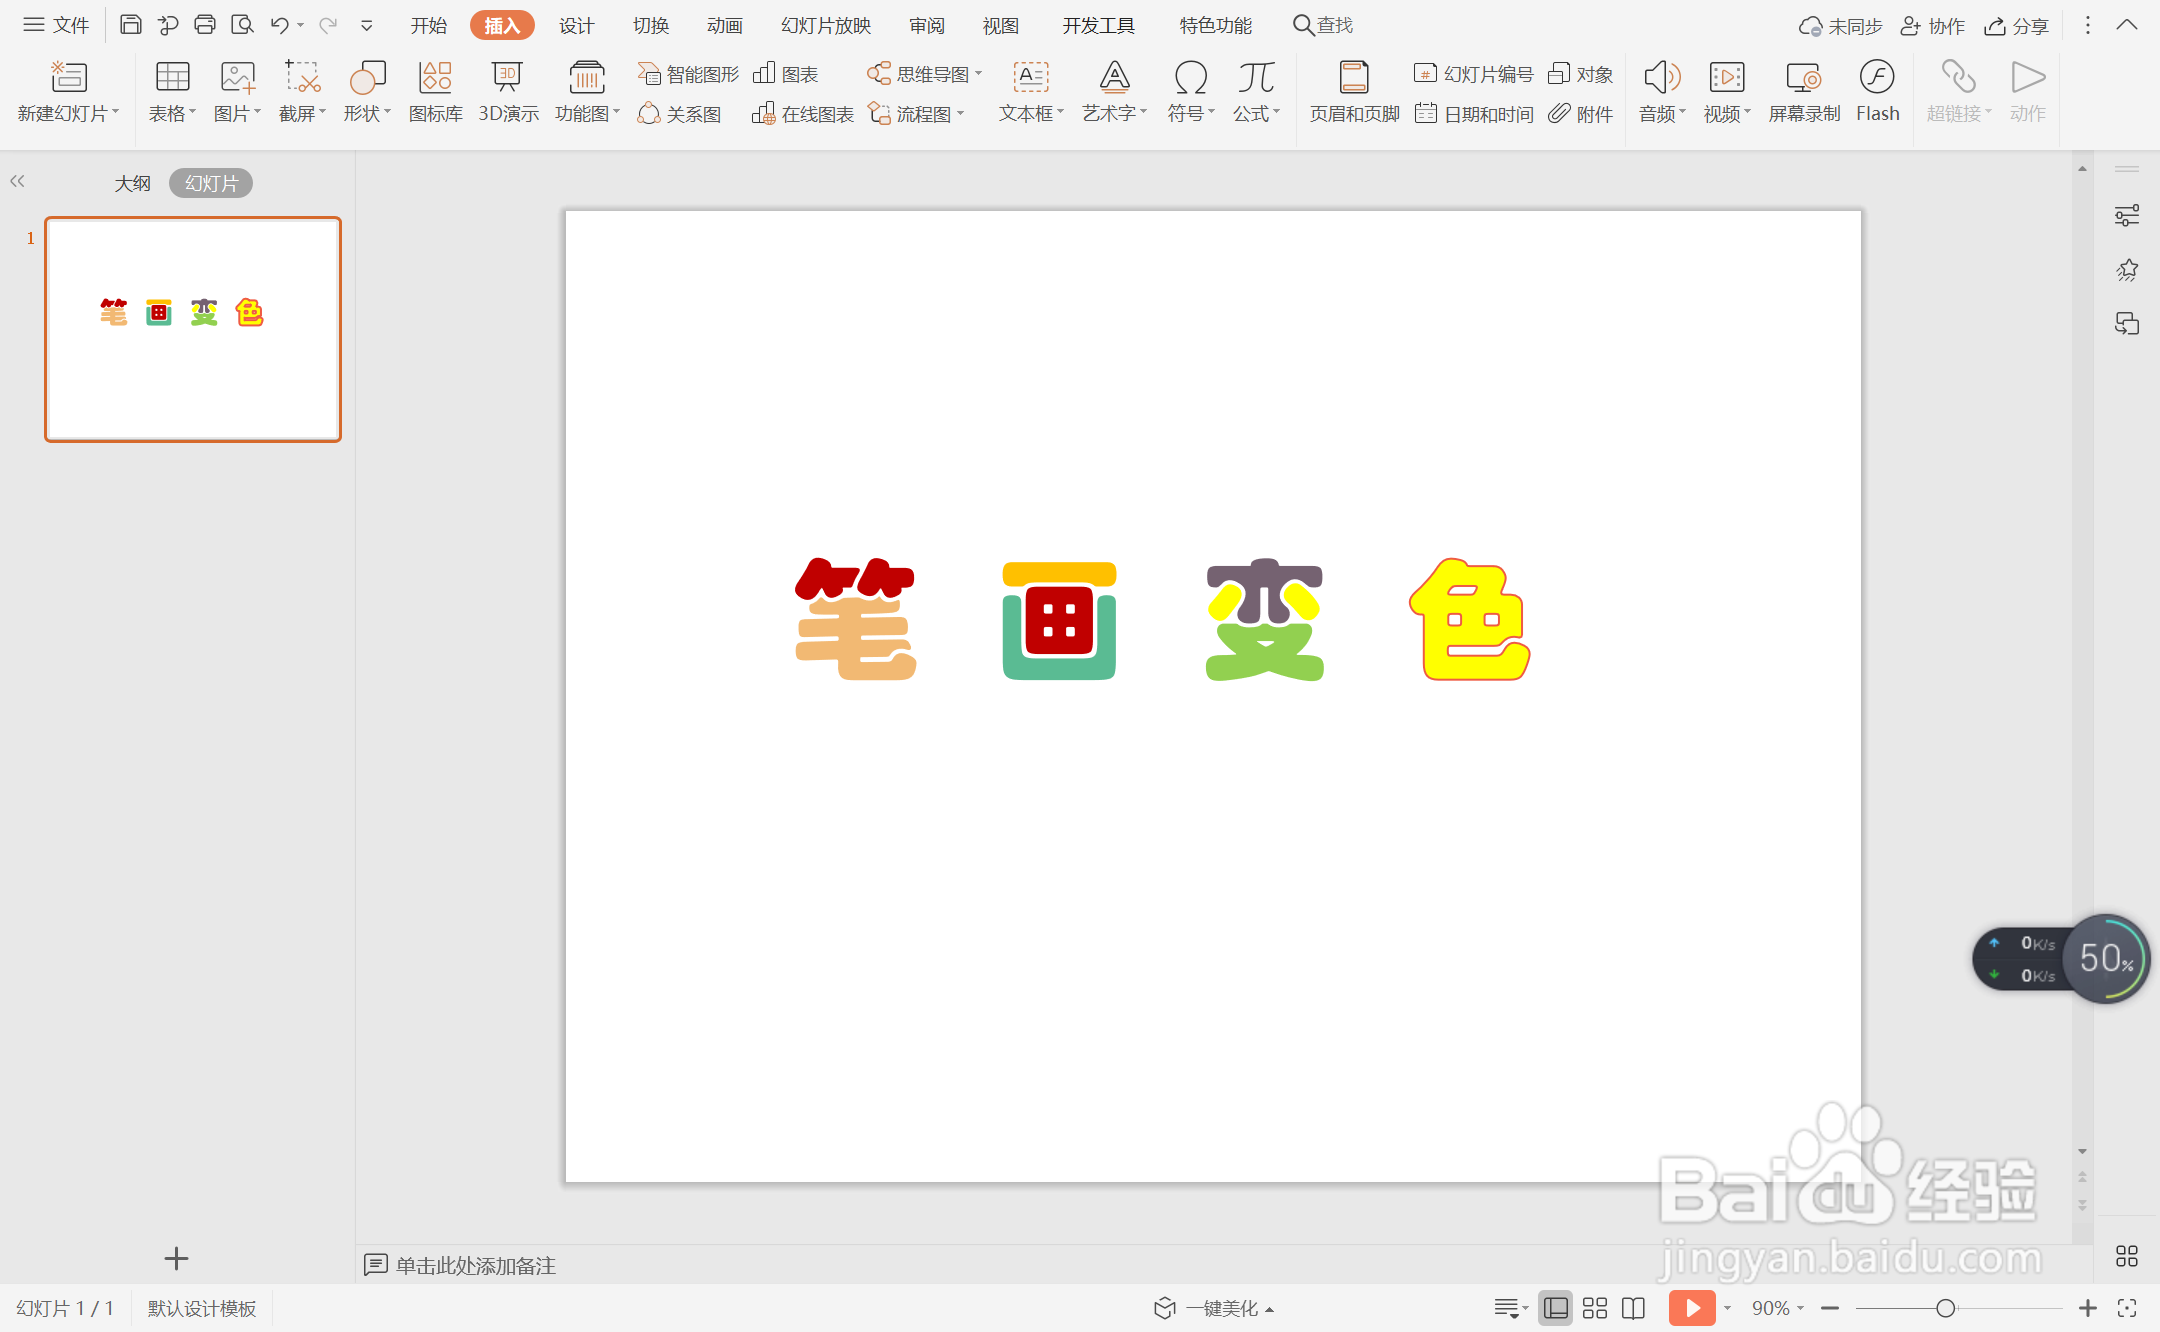Image resolution: width=2160 pixels, height=1332 pixels.
Task: Switch to the 大纲 outline view
Action: click(x=132, y=183)
